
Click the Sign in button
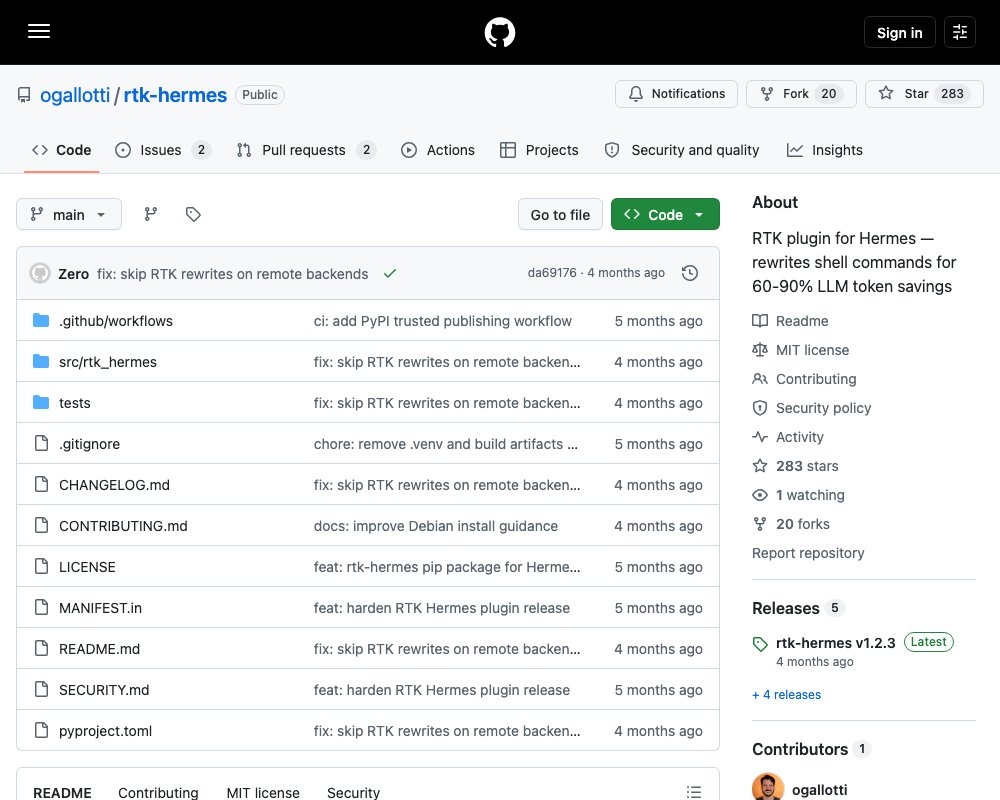pos(899,32)
